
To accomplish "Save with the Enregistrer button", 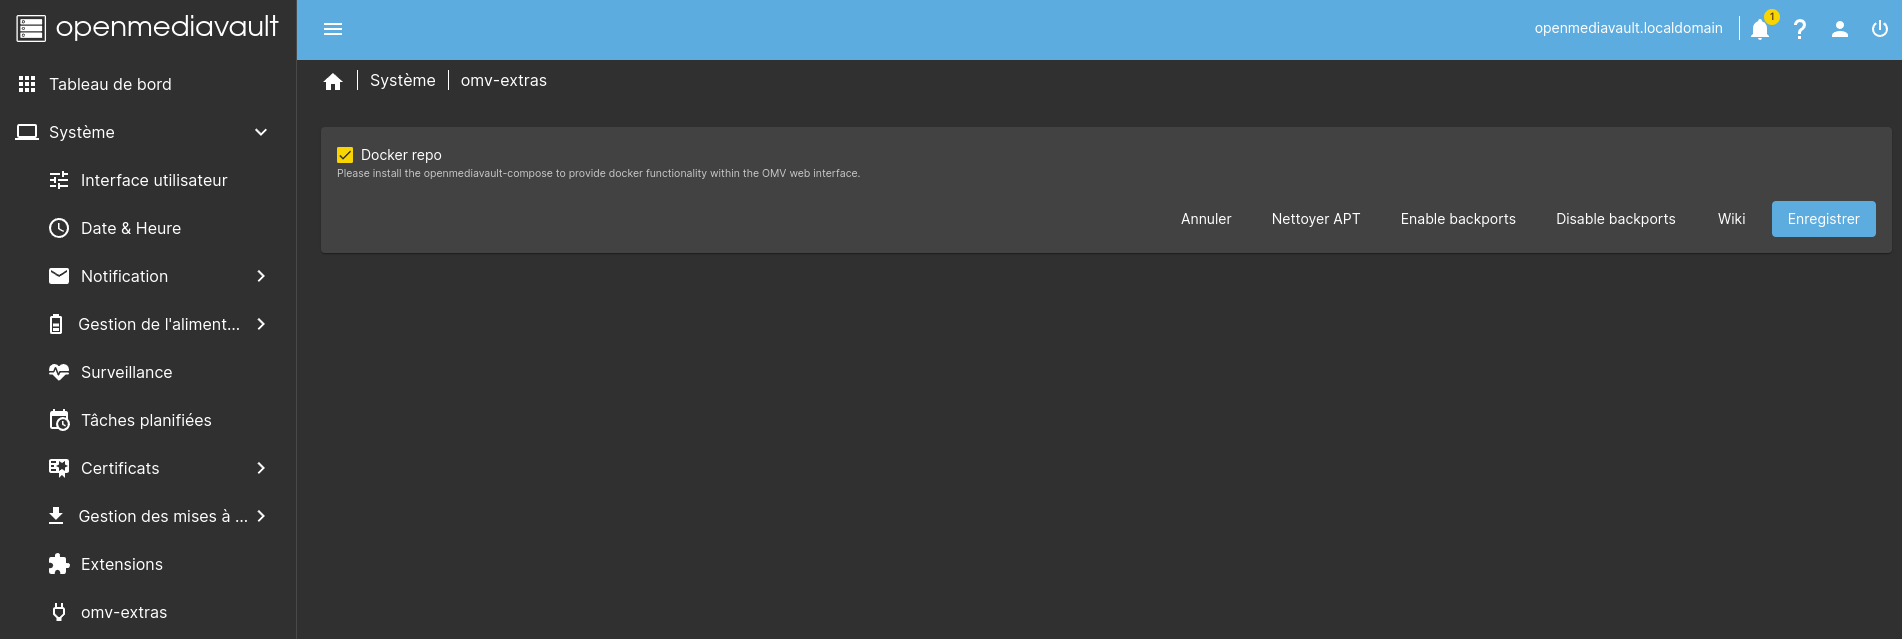I will coord(1824,219).
